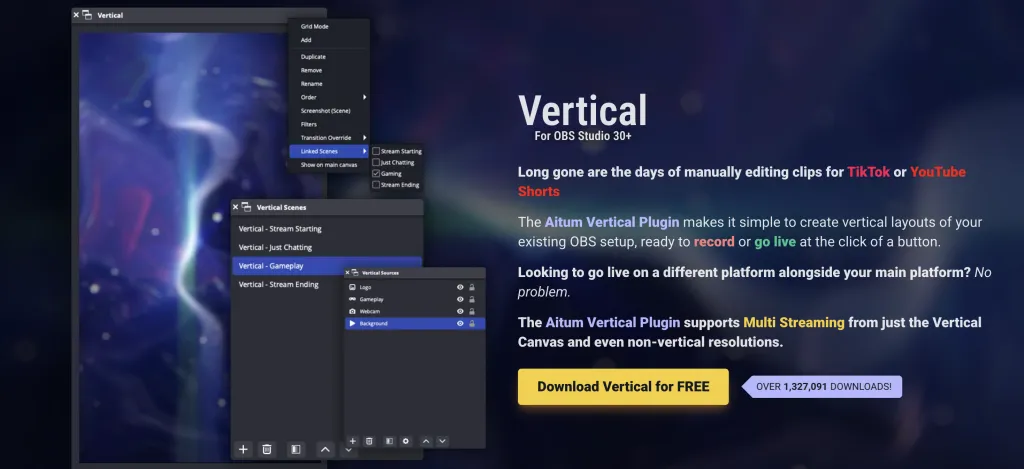This screenshot has height=469, width=1024.
Task: Click Download Vertical for FREE button
Action: click(x=623, y=387)
